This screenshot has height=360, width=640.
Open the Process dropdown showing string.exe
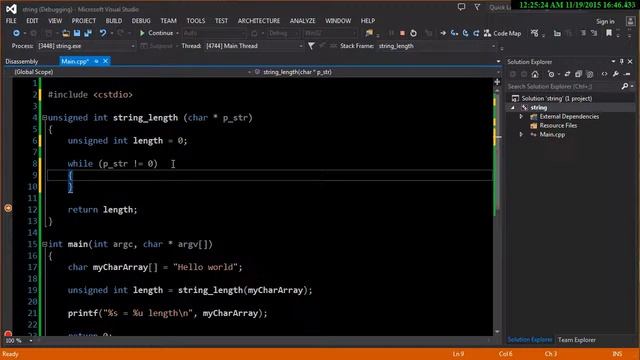pos(87,46)
